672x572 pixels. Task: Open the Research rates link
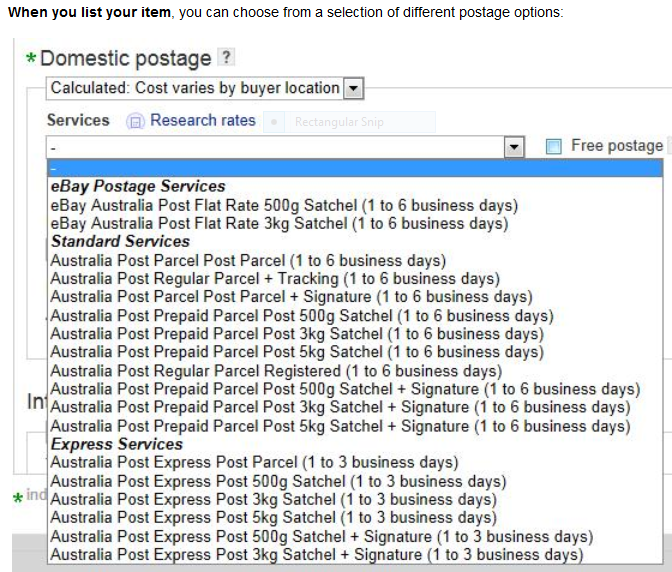(x=203, y=120)
